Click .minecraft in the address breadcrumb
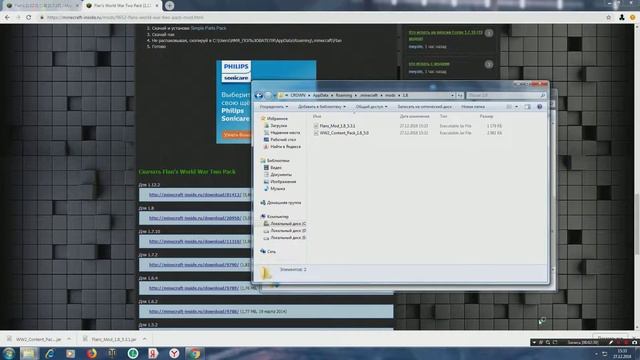640x360 pixels. point(369,95)
